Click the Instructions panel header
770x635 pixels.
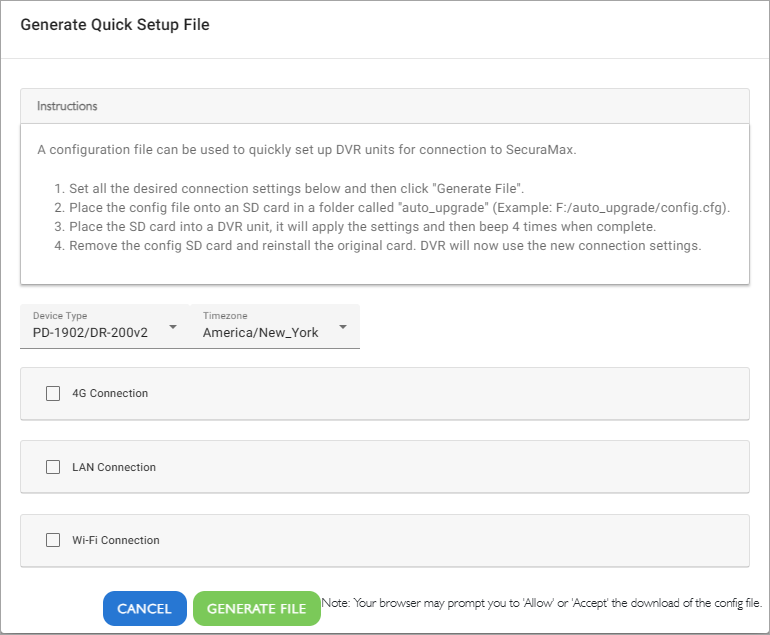[x=385, y=106]
